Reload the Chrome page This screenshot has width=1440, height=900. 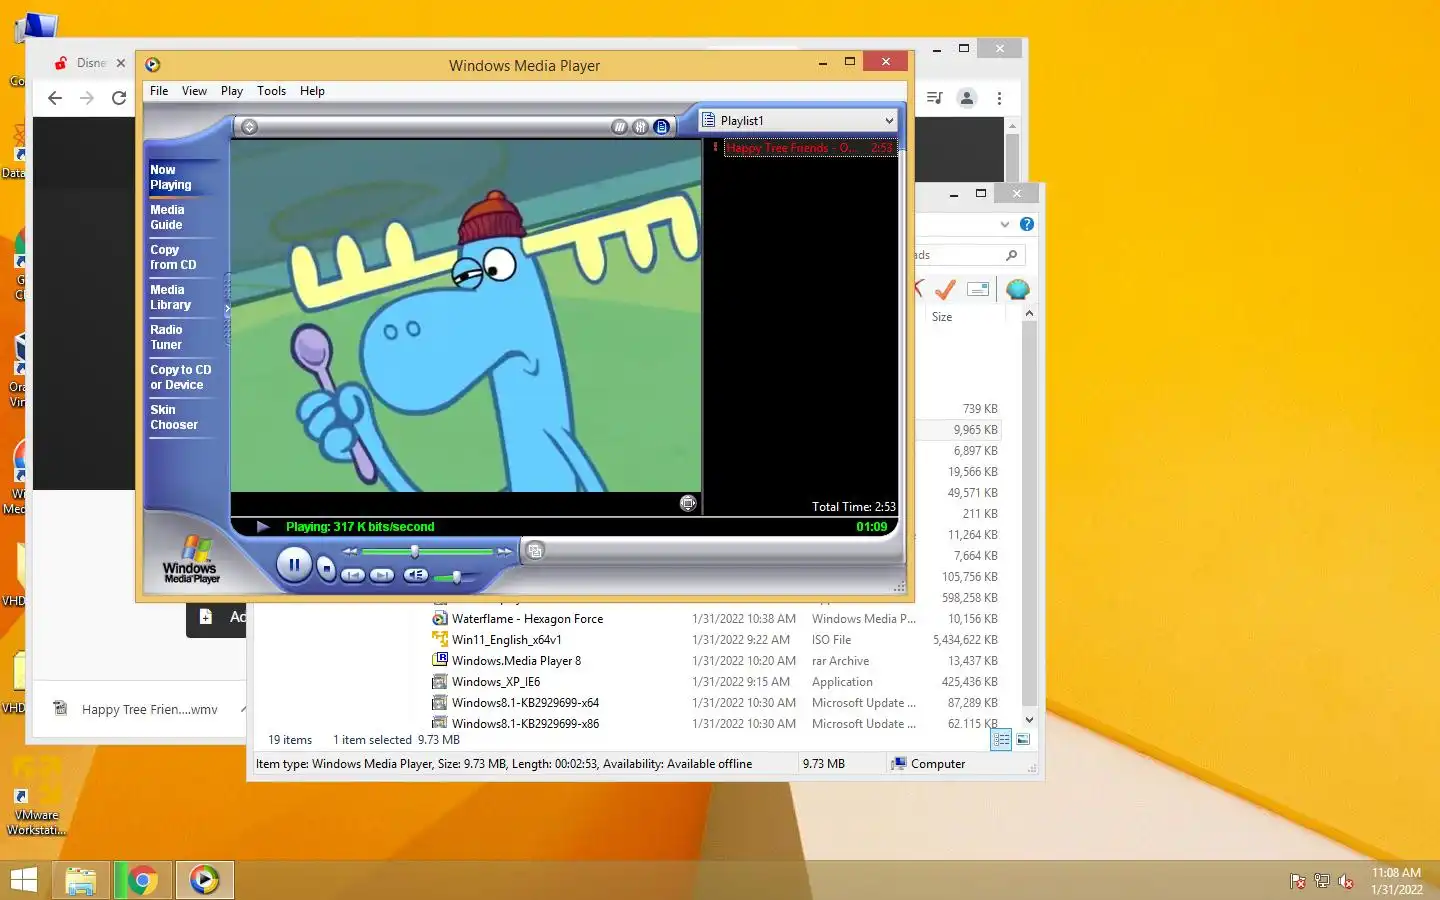tap(119, 98)
